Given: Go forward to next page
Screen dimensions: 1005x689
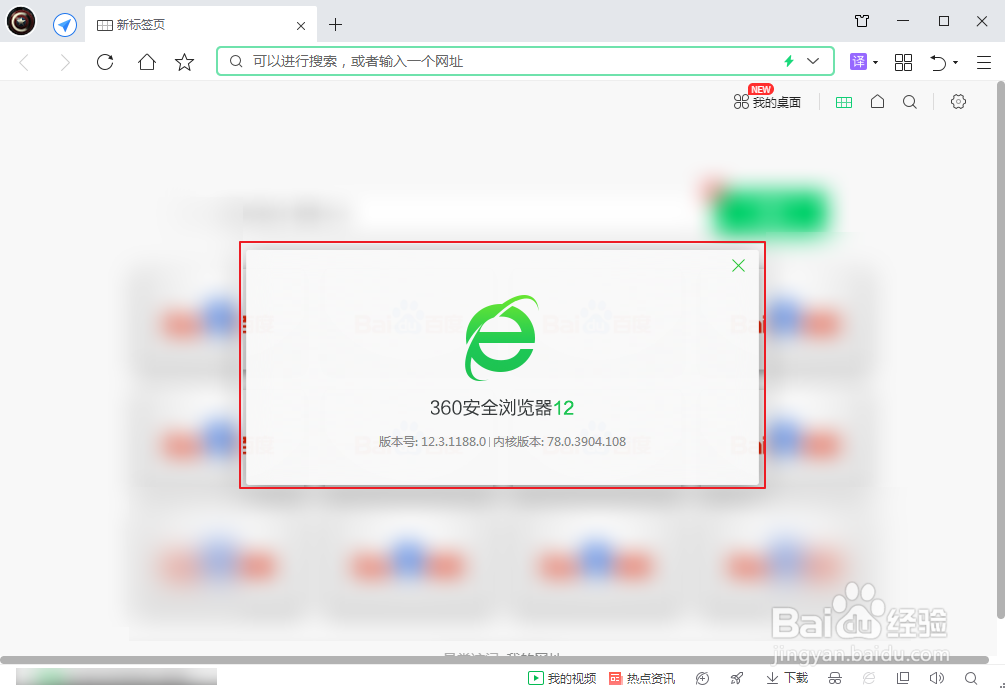Looking at the screenshot, I should tap(65, 62).
